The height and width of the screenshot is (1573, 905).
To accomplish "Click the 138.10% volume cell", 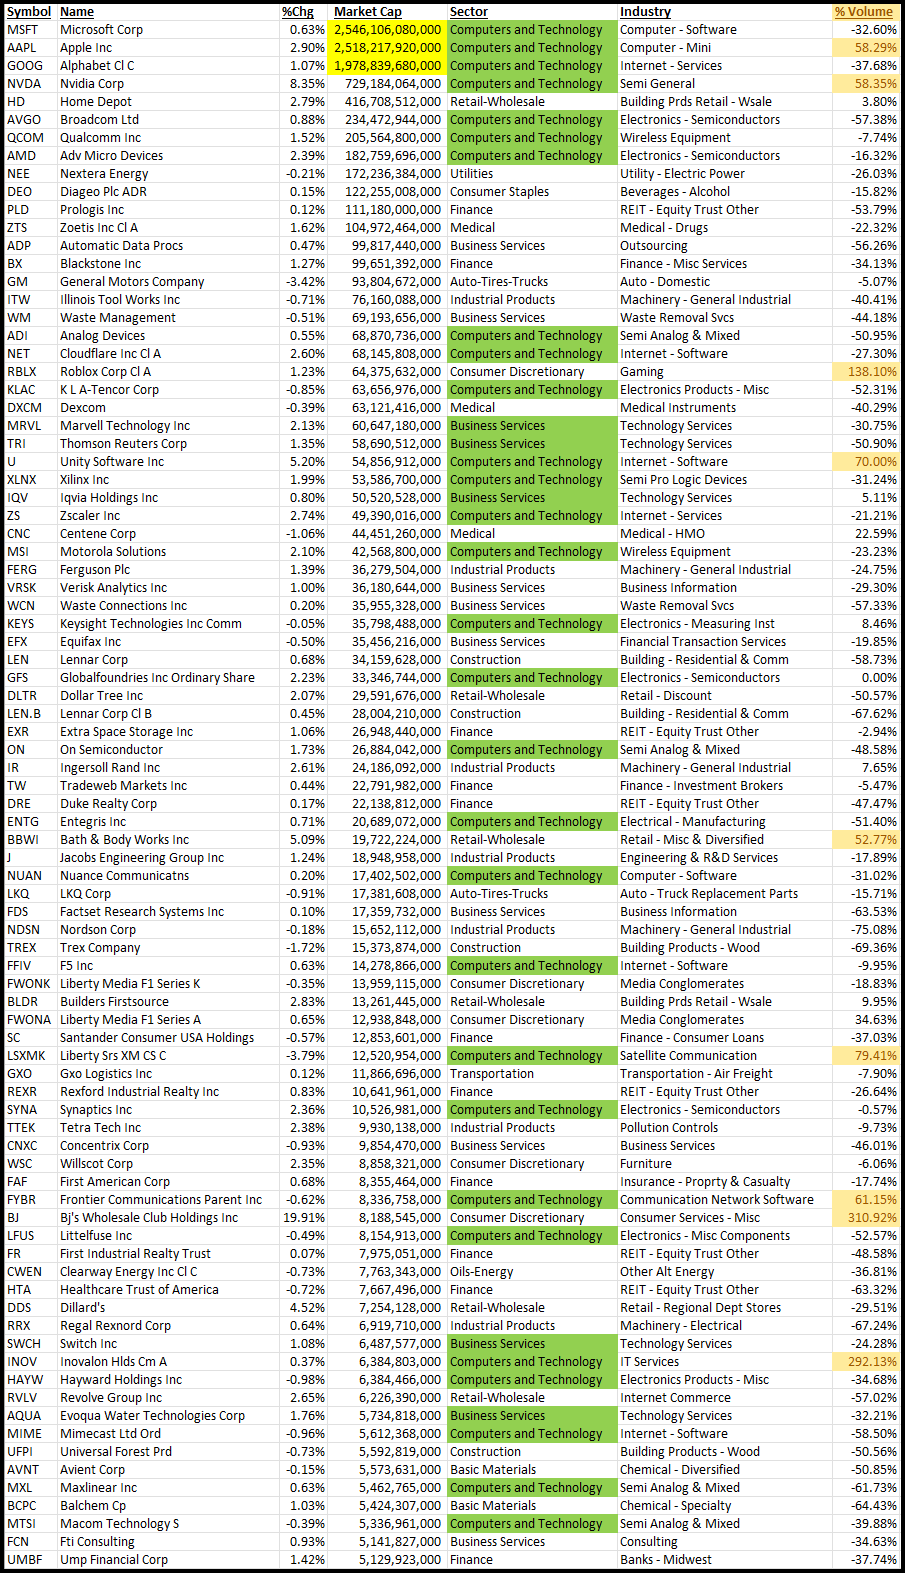I will tap(872, 372).
